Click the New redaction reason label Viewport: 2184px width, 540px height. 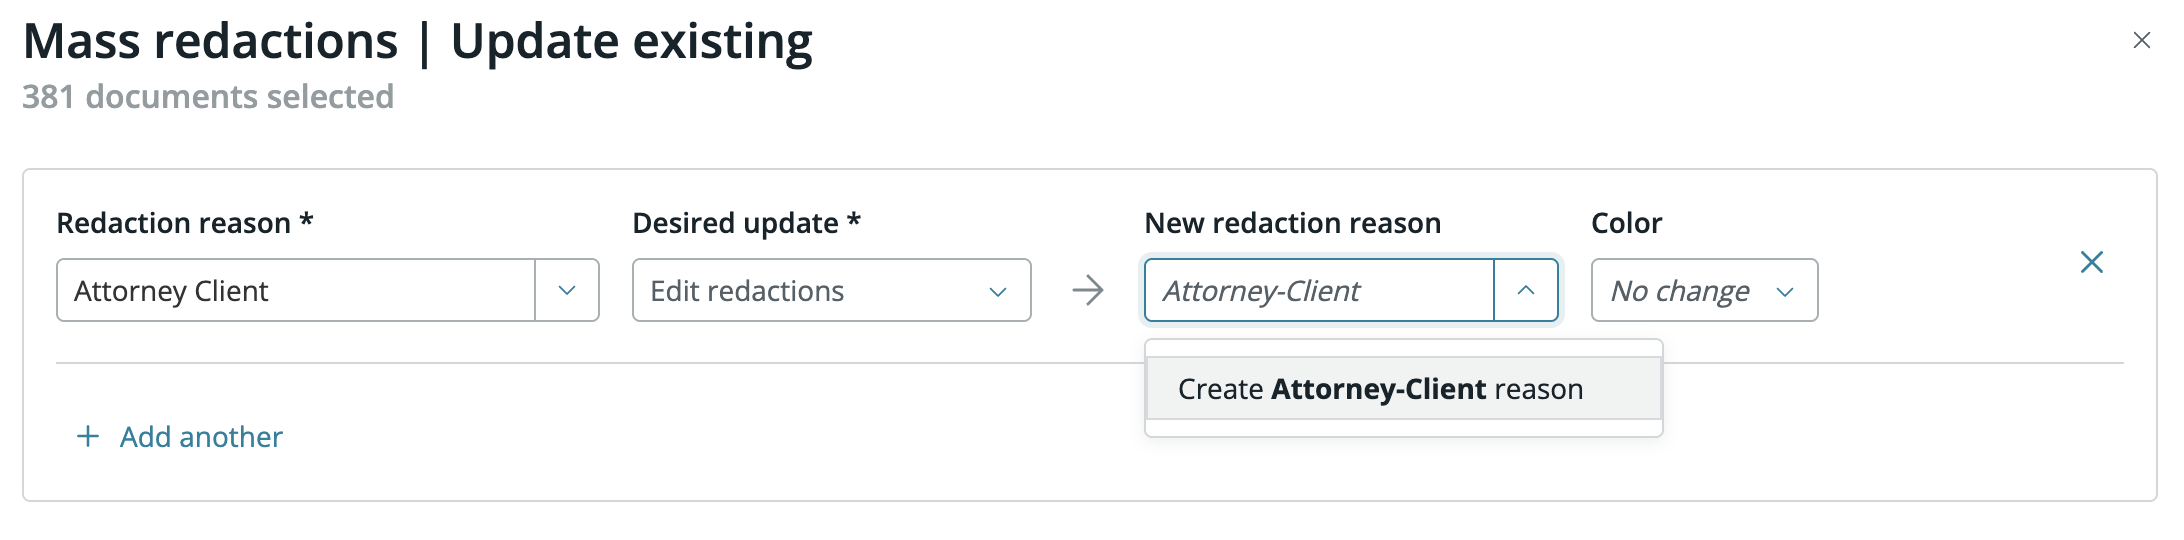pyautogui.click(x=1293, y=222)
